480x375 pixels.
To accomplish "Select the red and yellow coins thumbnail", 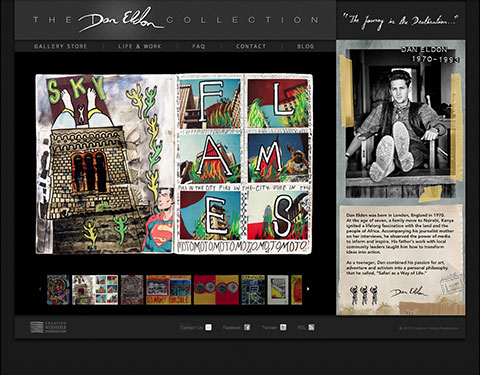I will tap(216, 290).
